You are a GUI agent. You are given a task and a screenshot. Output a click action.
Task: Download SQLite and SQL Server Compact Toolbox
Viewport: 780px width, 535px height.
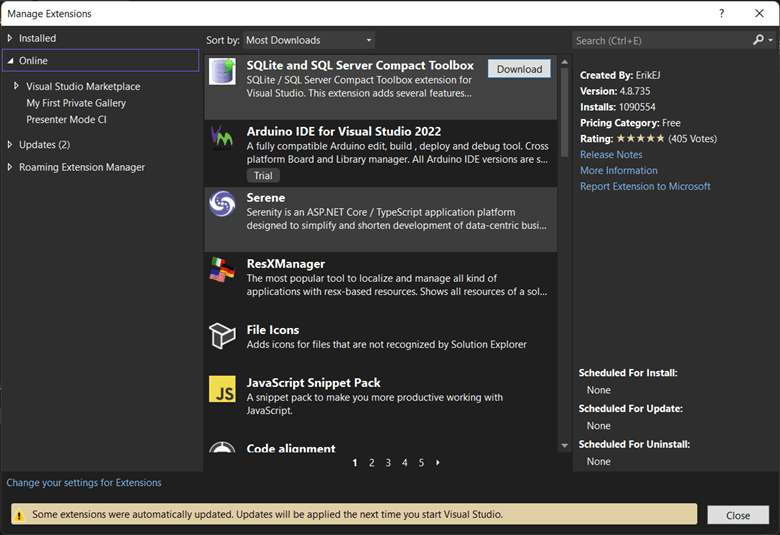(x=519, y=69)
